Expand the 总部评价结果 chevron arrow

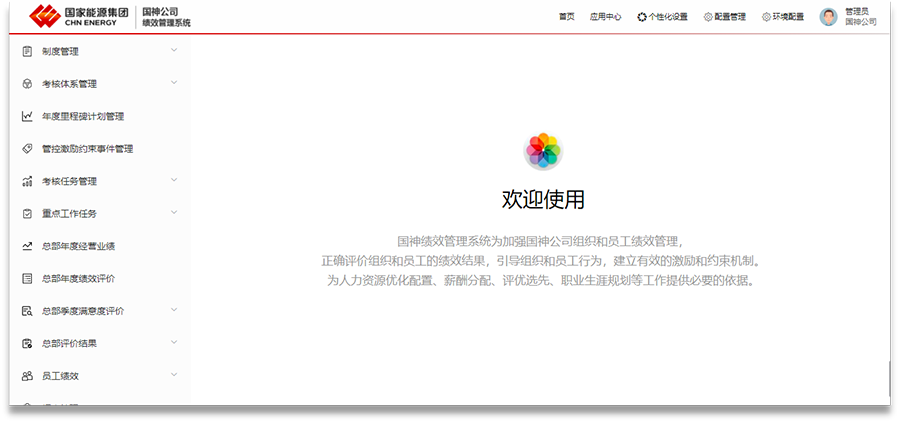(174, 343)
